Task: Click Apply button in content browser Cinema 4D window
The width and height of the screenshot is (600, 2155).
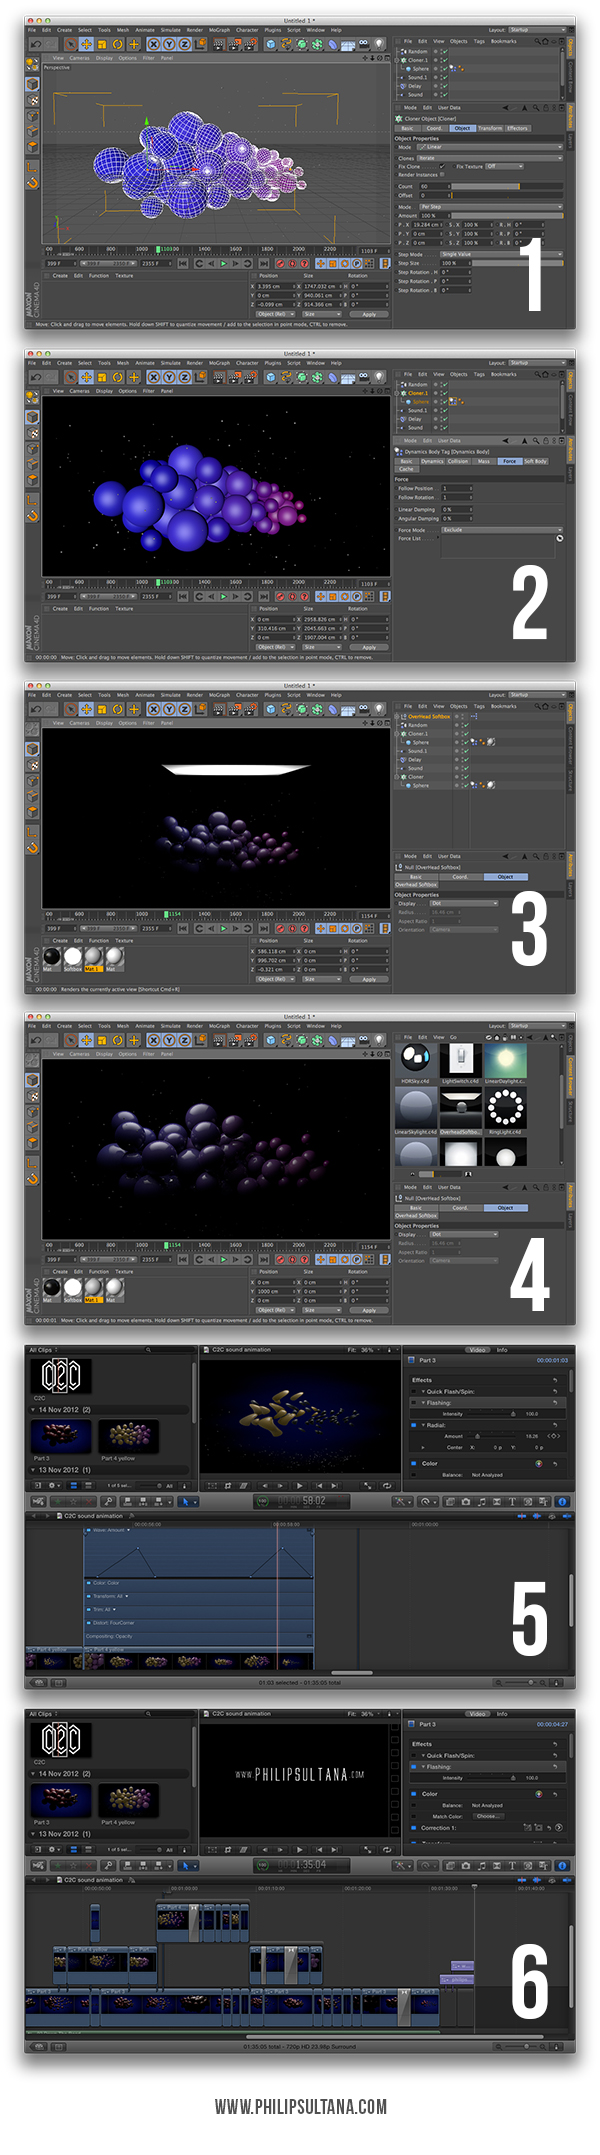Action: click(369, 1310)
